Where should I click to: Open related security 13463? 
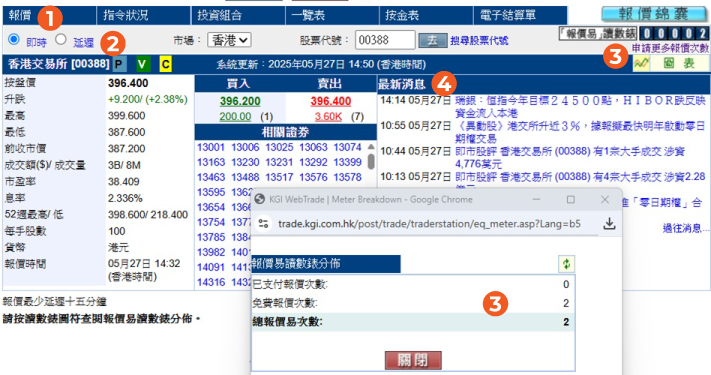(x=211, y=177)
